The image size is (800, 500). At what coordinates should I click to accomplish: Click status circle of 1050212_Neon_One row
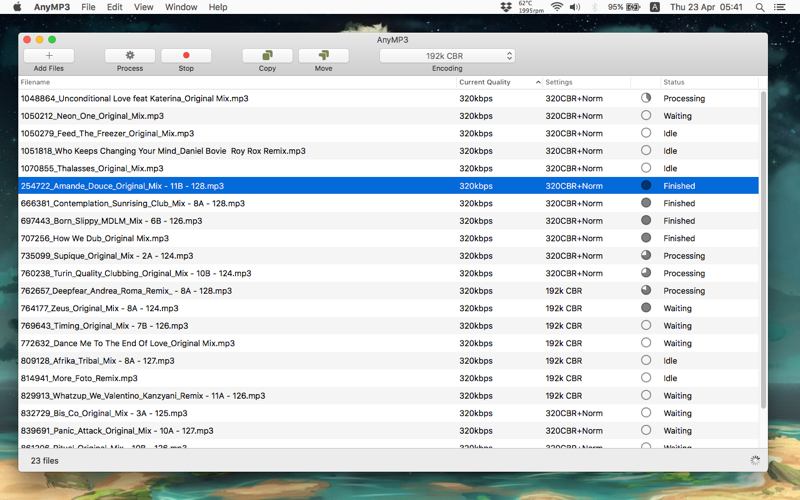click(646, 115)
